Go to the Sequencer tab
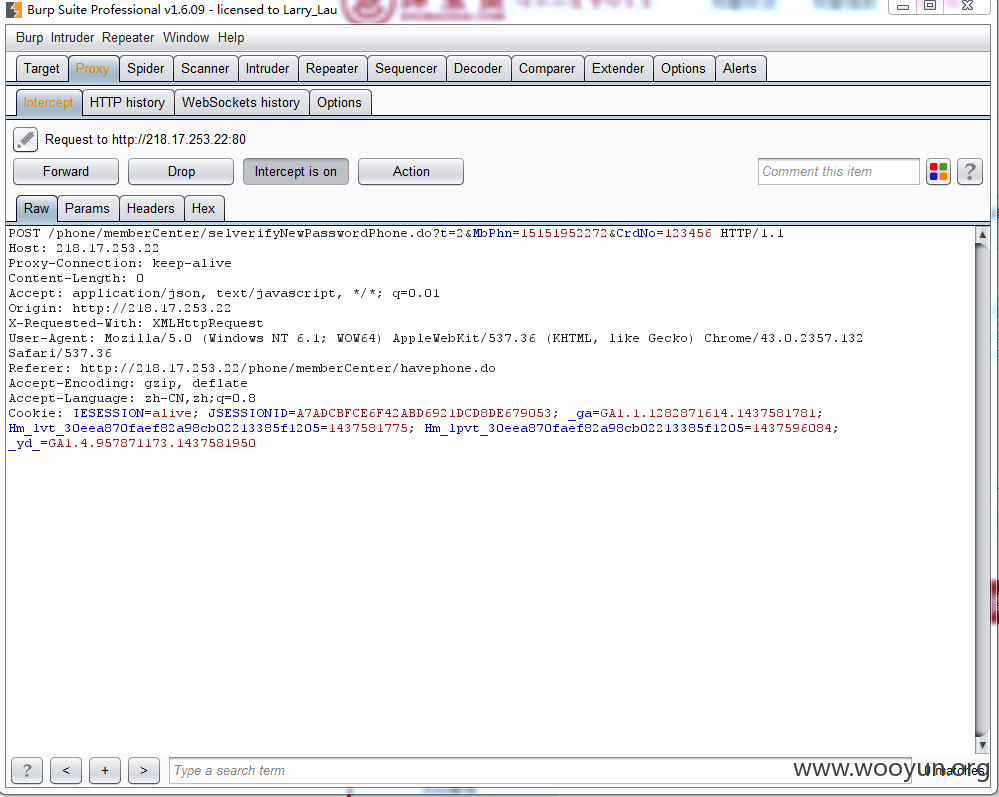999x797 pixels. click(406, 69)
